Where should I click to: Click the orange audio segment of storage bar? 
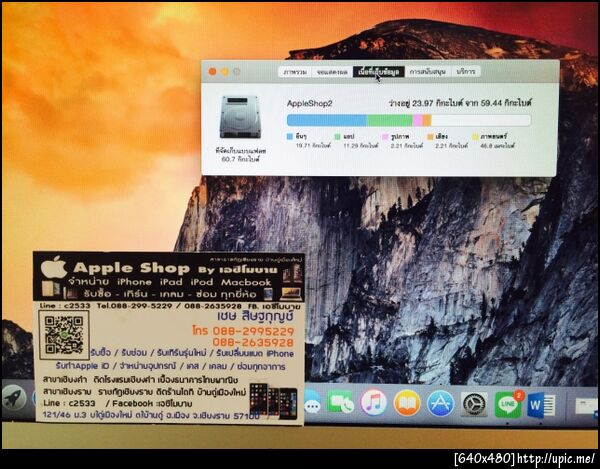427,120
